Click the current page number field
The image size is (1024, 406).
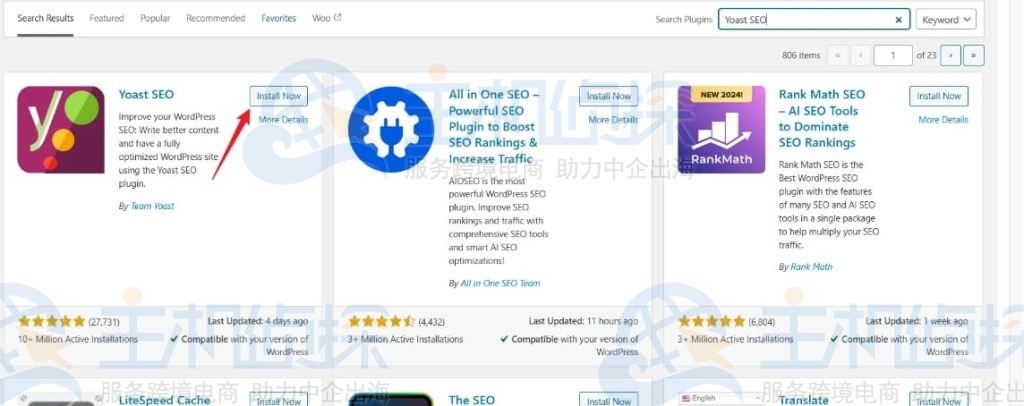point(893,55)
